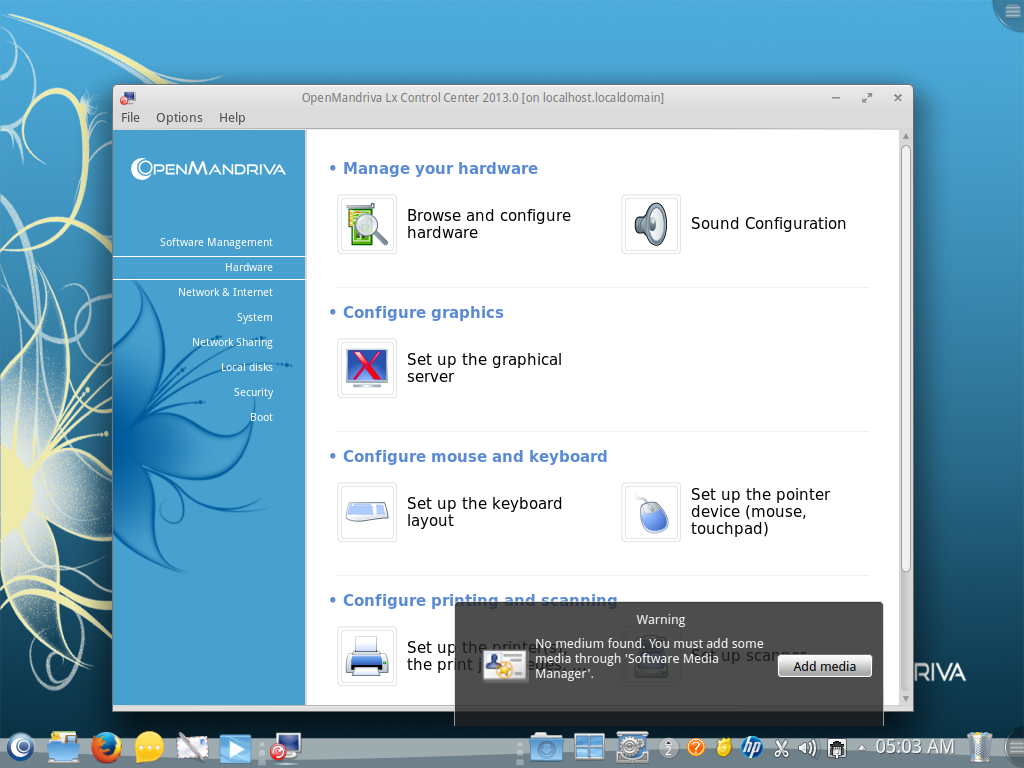The height and width of the screenshot is (768, 1024).
Task: Launch Firefox from the panel
Action: tap(106, 746)
